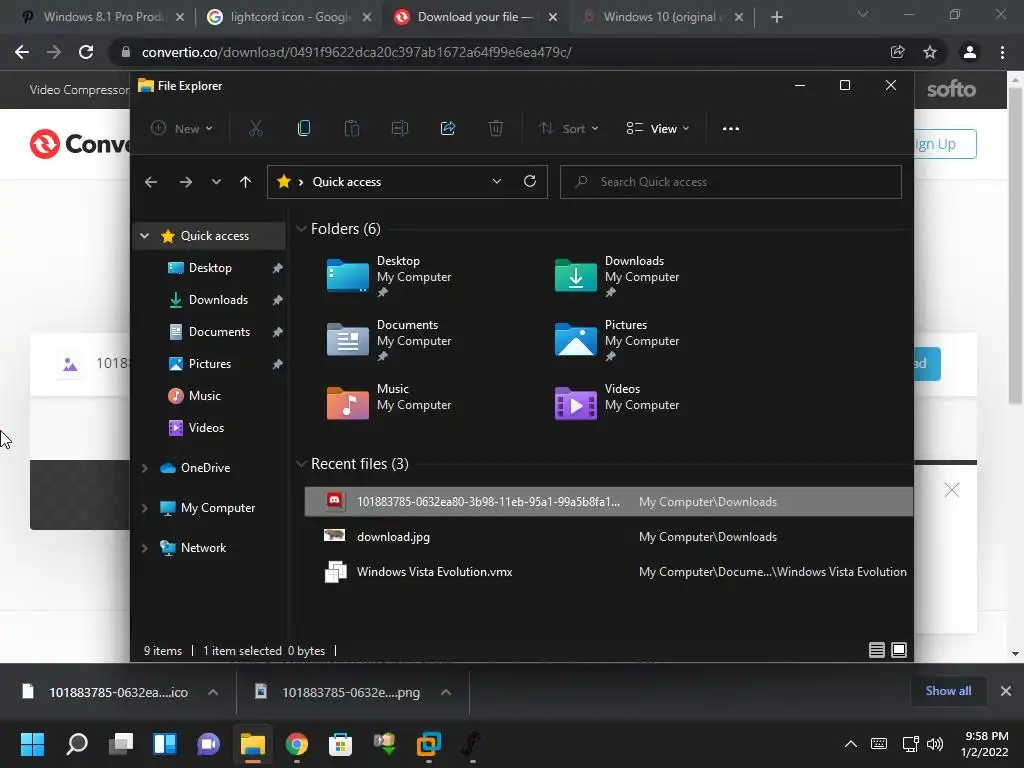Image resolution: width=1024 pixels, height=768 pixels.
Task: Expand the address bar history dropdown
Action: tap(497, 182)
